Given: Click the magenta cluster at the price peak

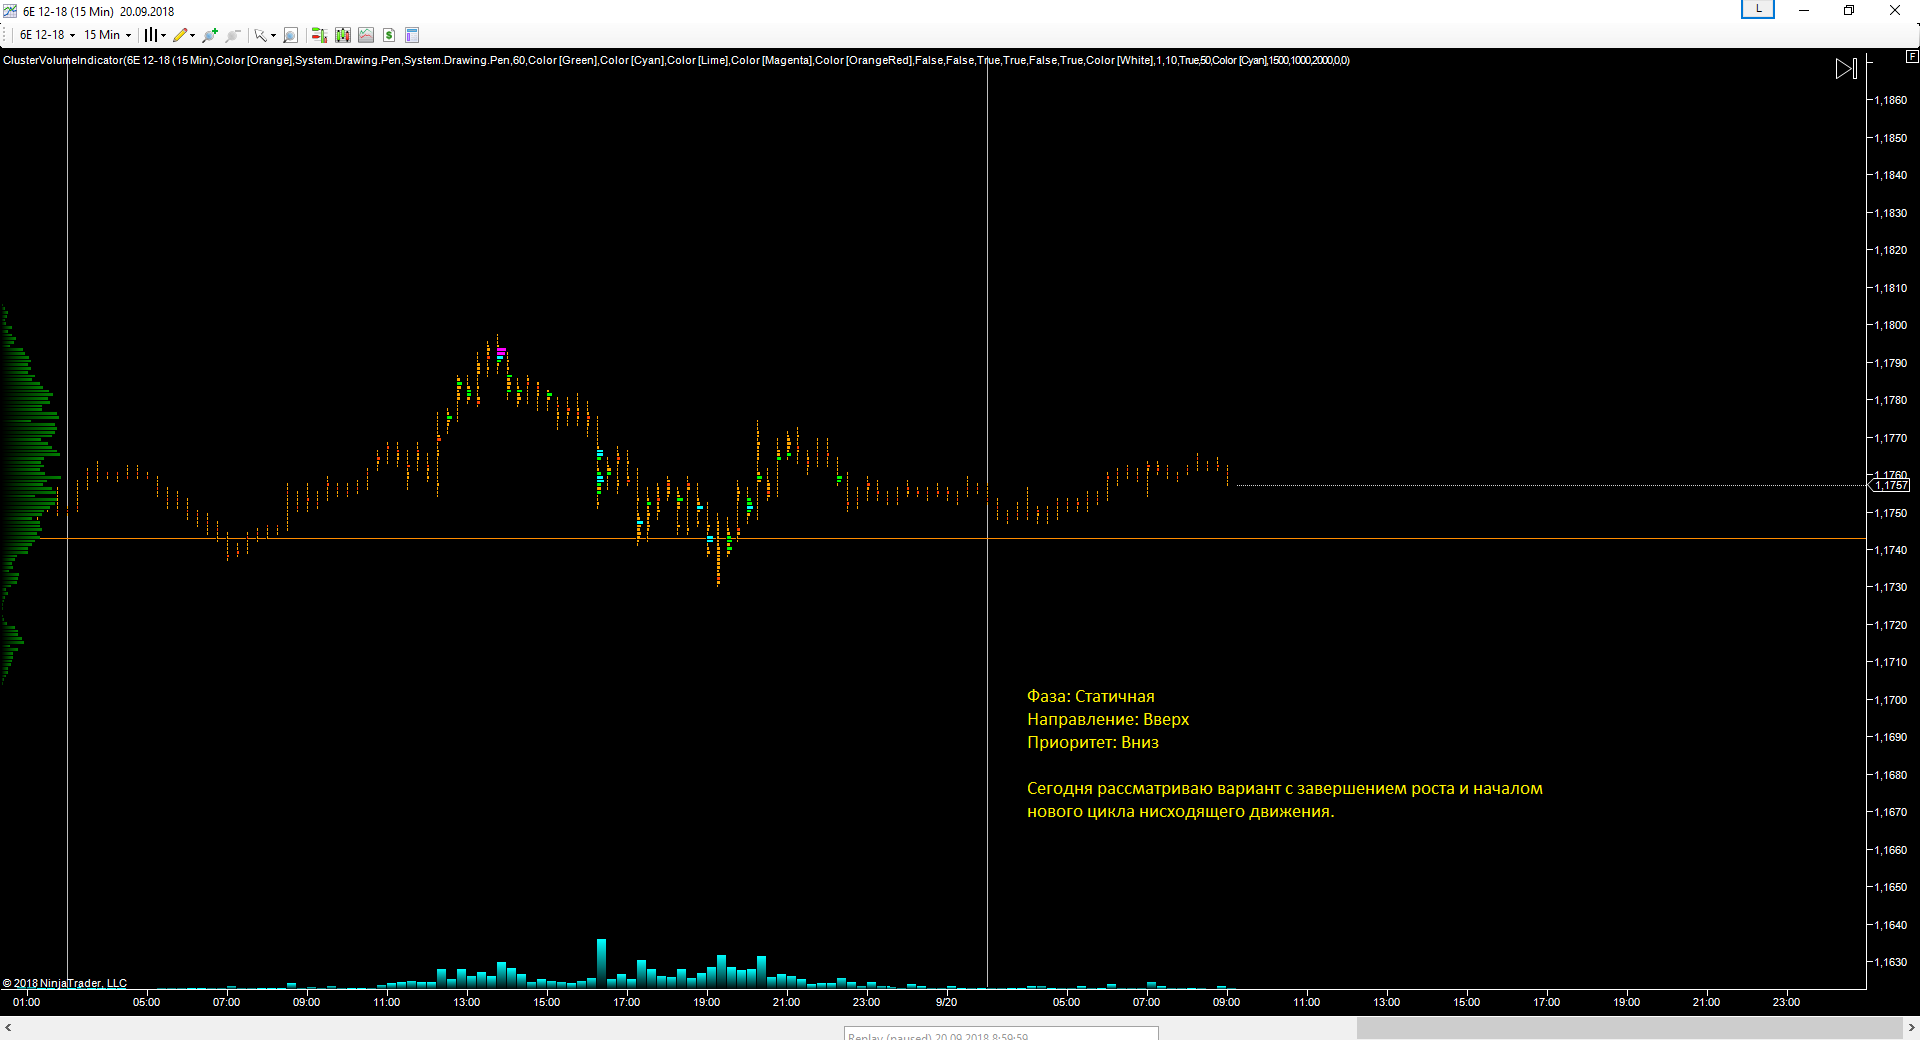Looking at the screenshot, I should click(501, 351).
